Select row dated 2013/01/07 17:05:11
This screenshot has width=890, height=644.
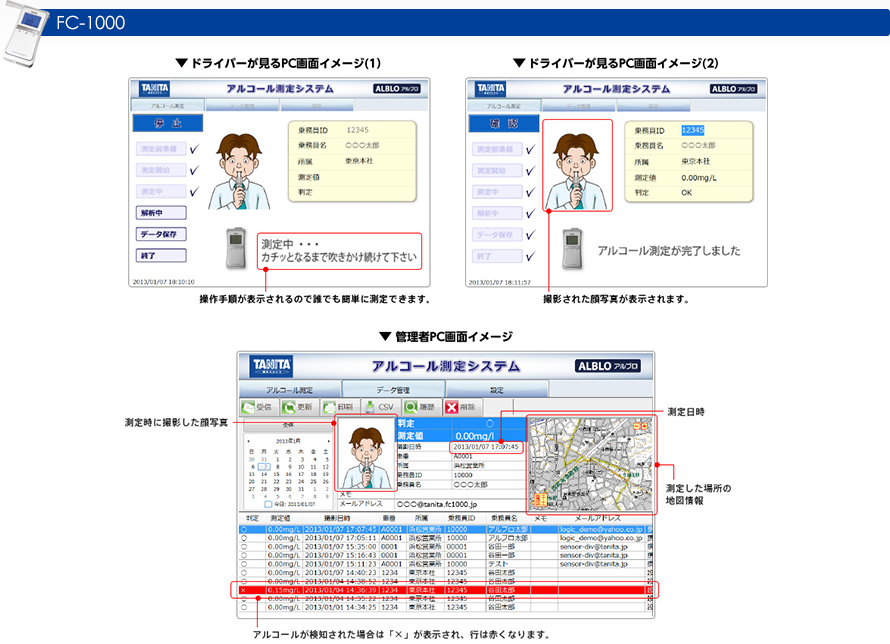tap(445, 538)
